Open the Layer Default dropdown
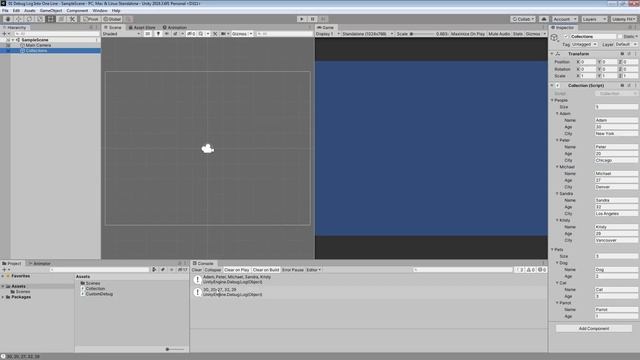Image resolution: width=640 pixels, height=360 pixels. tap(626, 44)
